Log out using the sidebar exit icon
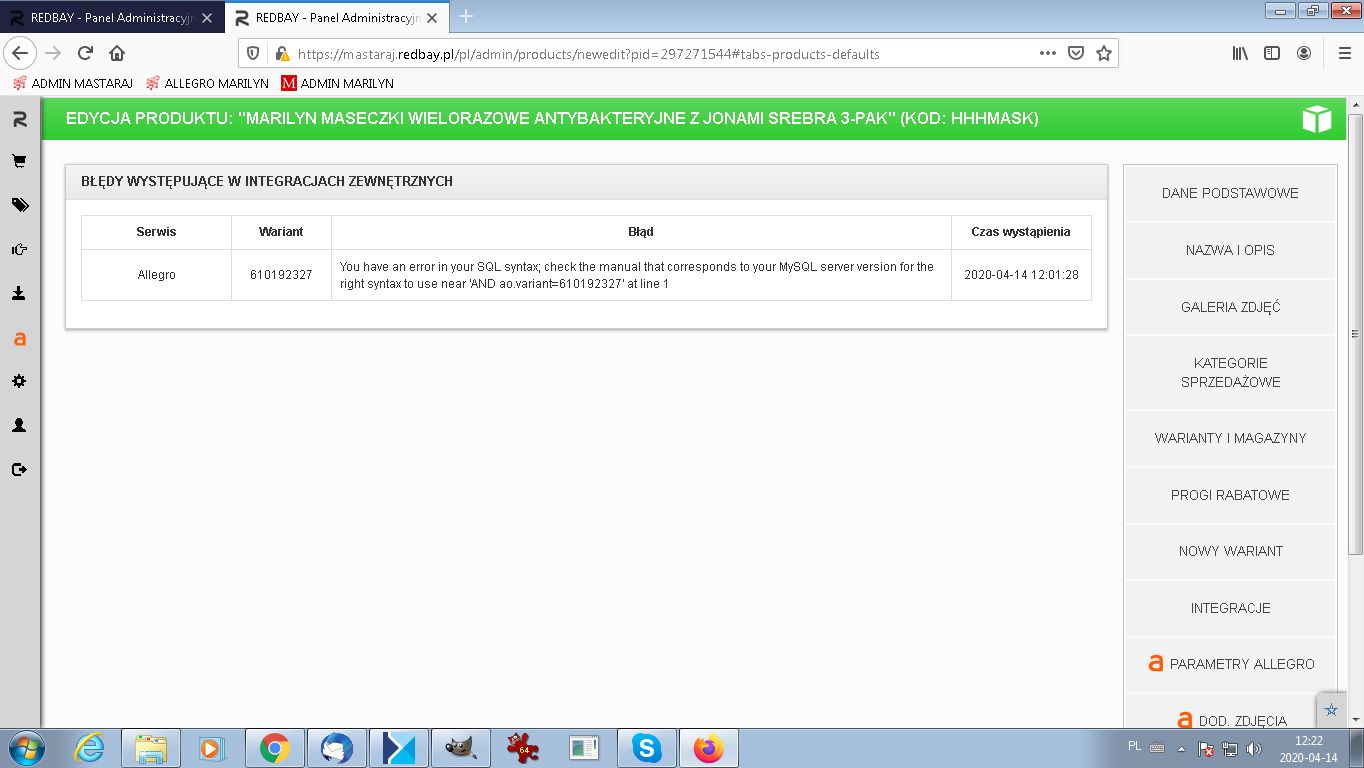 (19, 469)
